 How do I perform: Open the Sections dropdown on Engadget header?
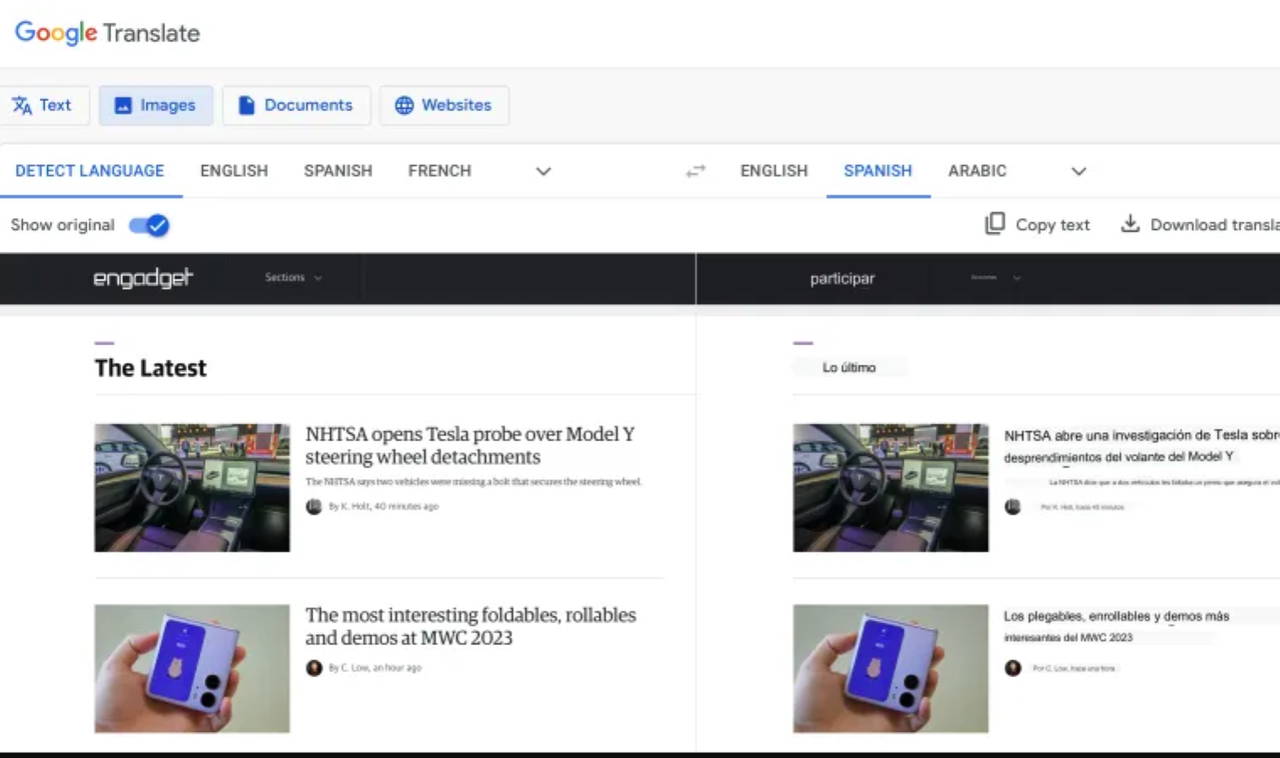pos(293,278)
